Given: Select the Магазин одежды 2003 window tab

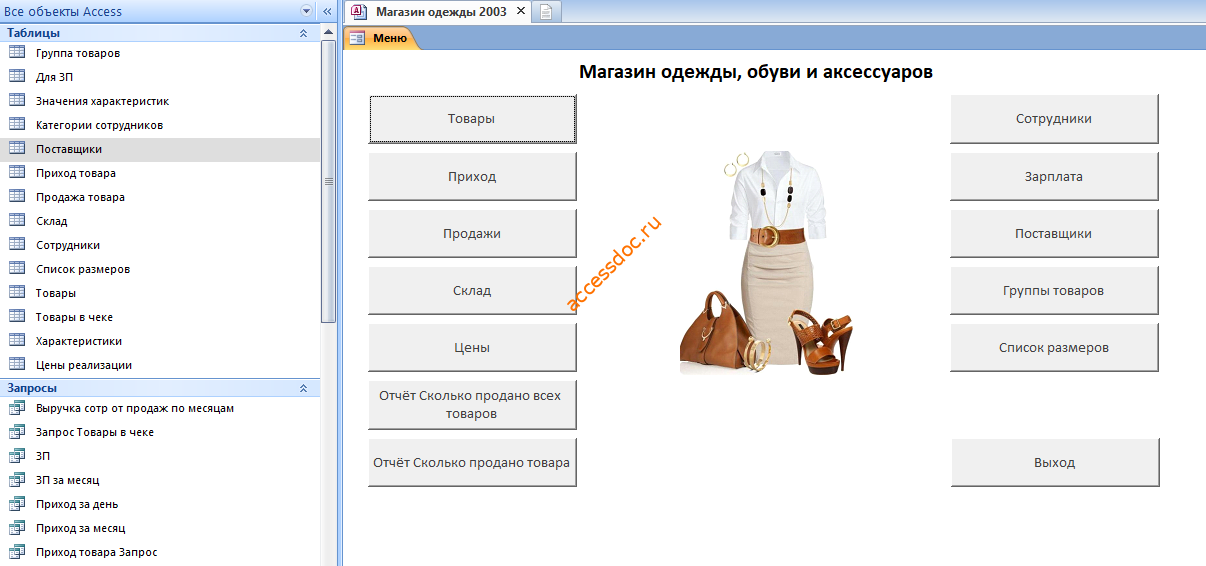Looking at the screenshot, I should pos(440,12).
